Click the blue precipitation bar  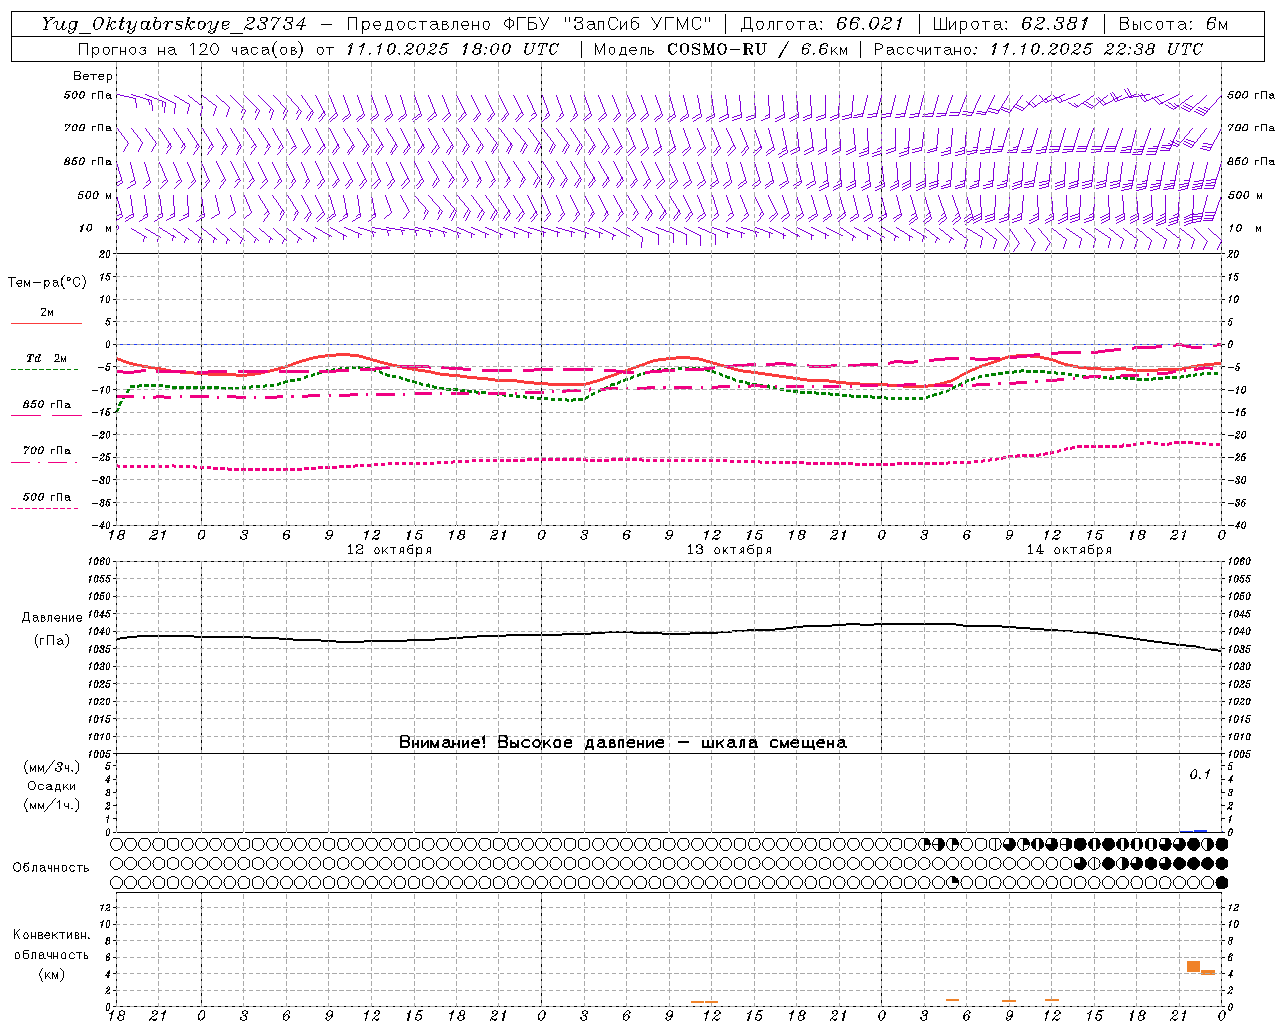click(x=1200, y=831)
